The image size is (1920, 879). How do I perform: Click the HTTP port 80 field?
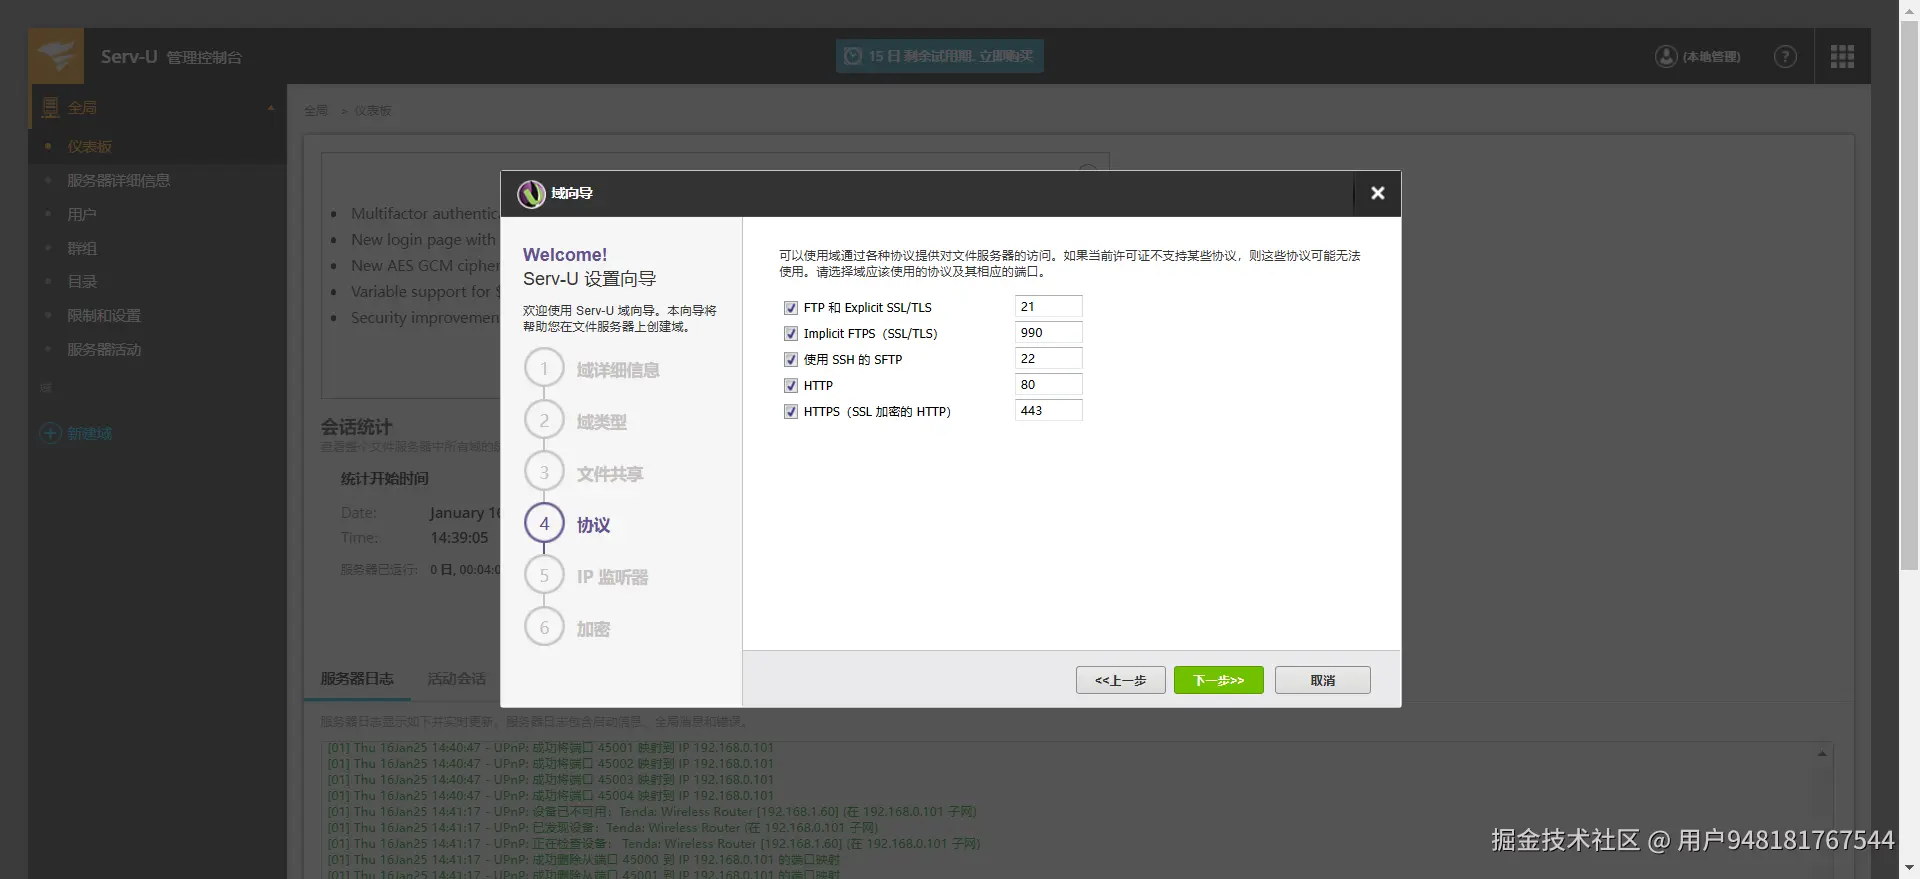coord(1048,385)
